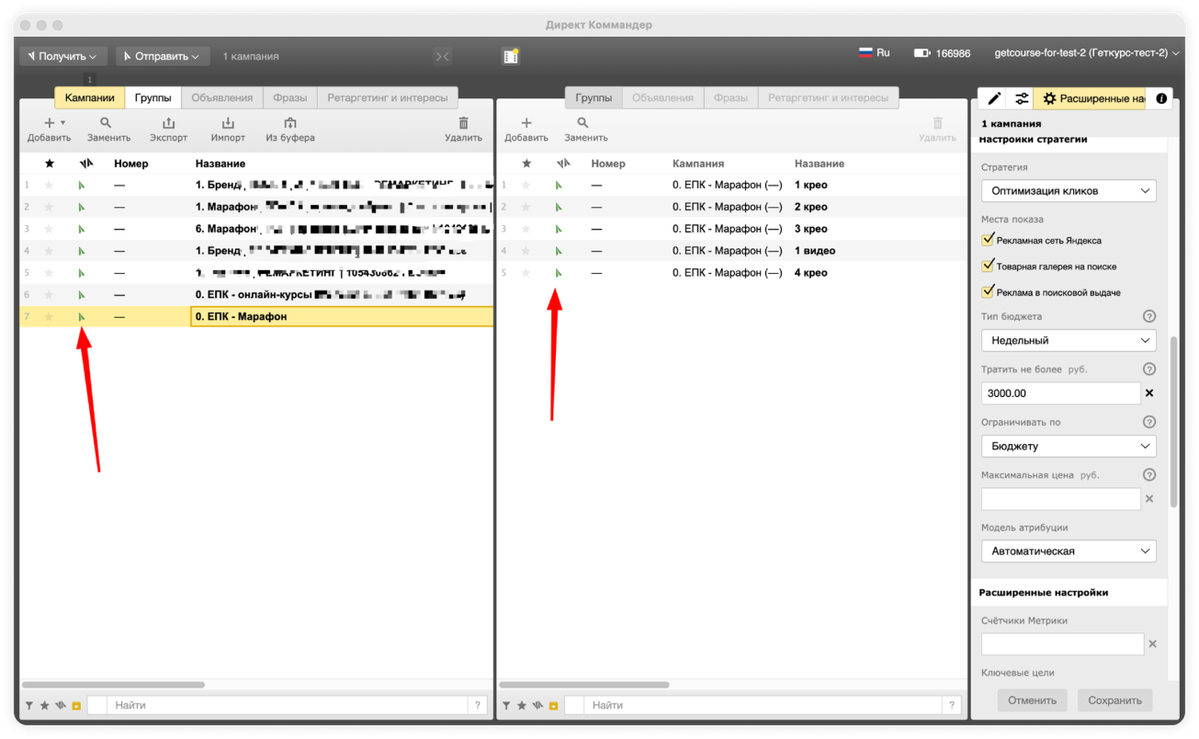Click the calendar notes icon in top bar
Viewport: 1199px width, 739px height.
(x=511, y=56)
